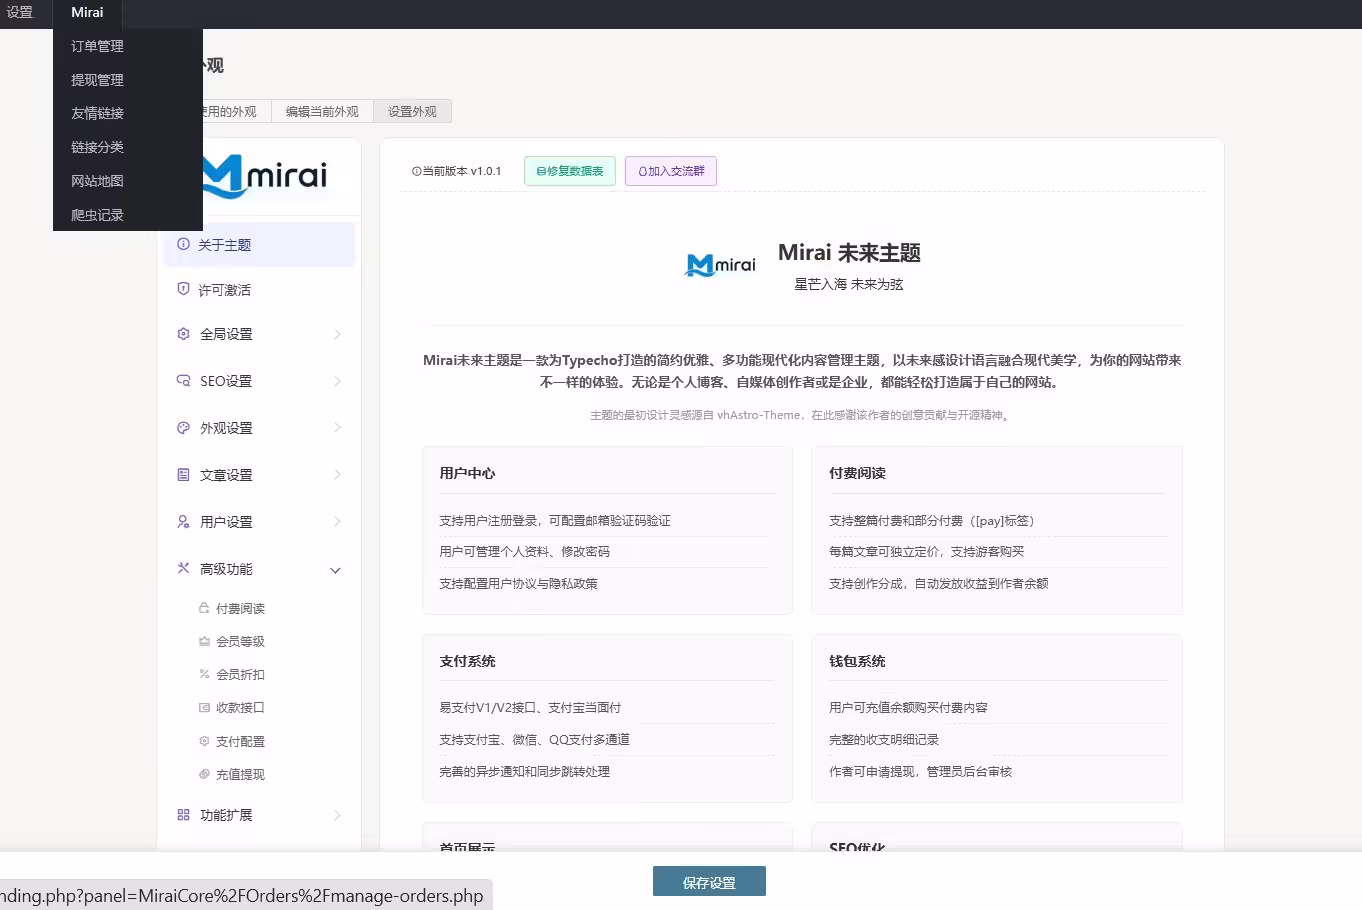Switch to the 编辑当前外观 tab
The image size is (1362, 910).
click(322, 111)
